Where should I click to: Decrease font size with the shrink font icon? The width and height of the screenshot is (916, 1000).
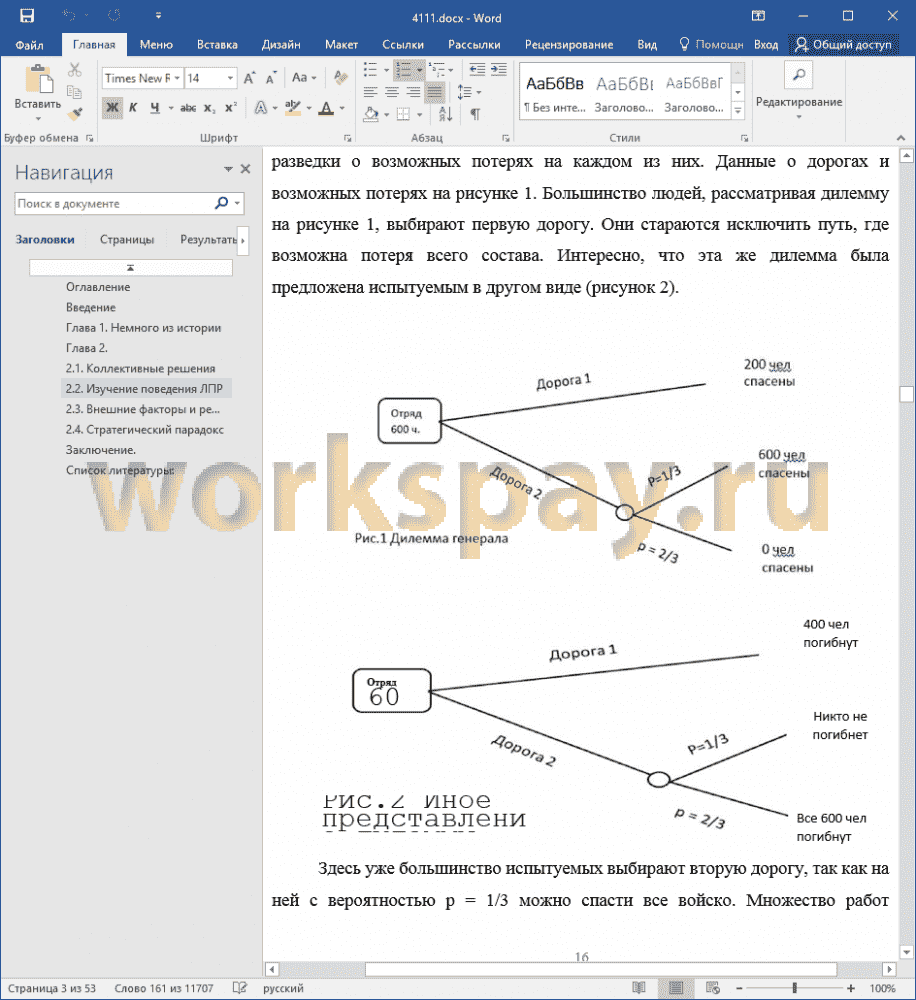point(271,78)
